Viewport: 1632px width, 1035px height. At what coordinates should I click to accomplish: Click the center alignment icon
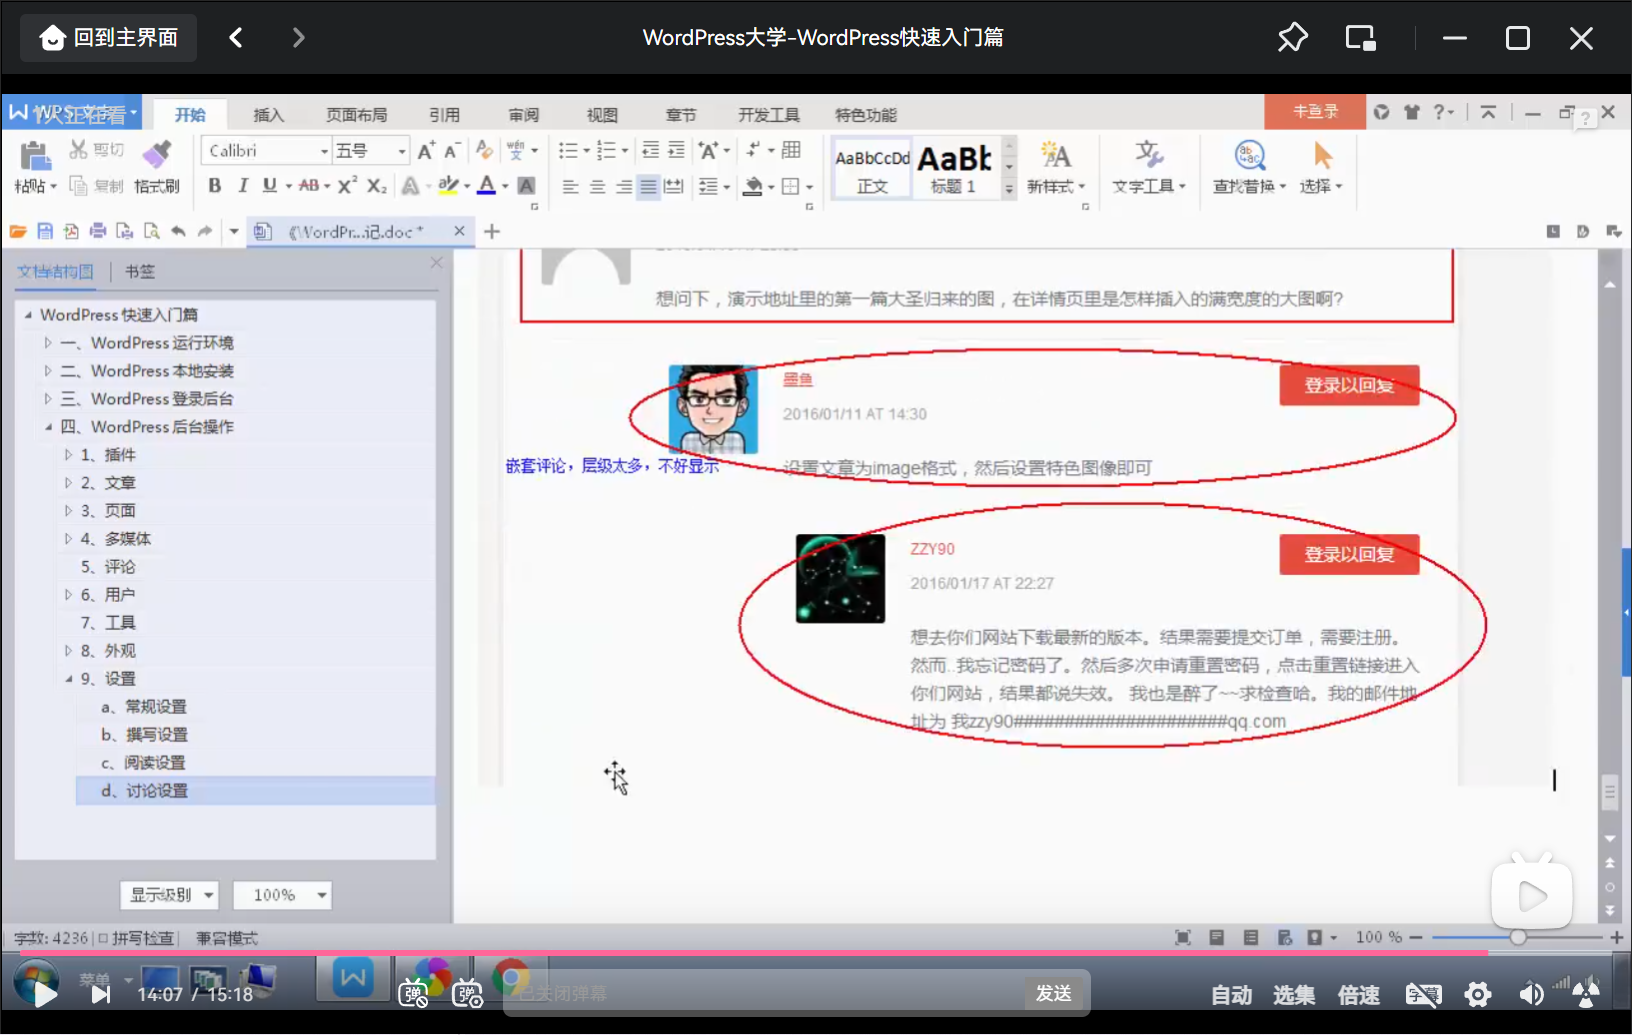click(597, 186)
